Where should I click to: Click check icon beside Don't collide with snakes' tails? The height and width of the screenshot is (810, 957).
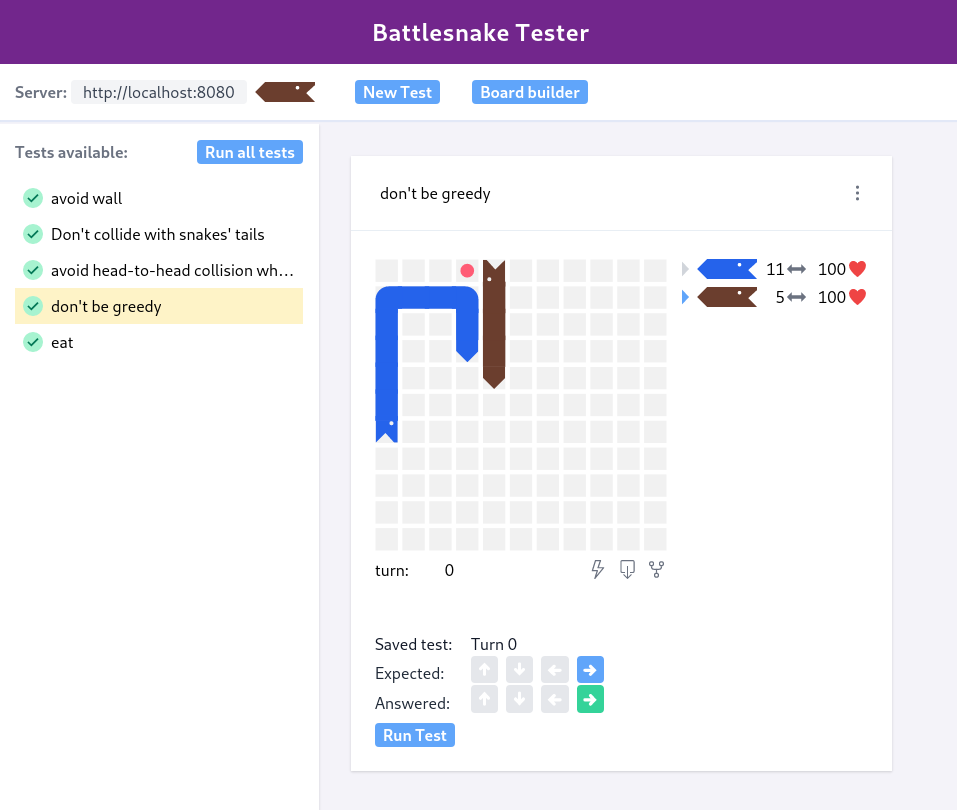(33, 234)
